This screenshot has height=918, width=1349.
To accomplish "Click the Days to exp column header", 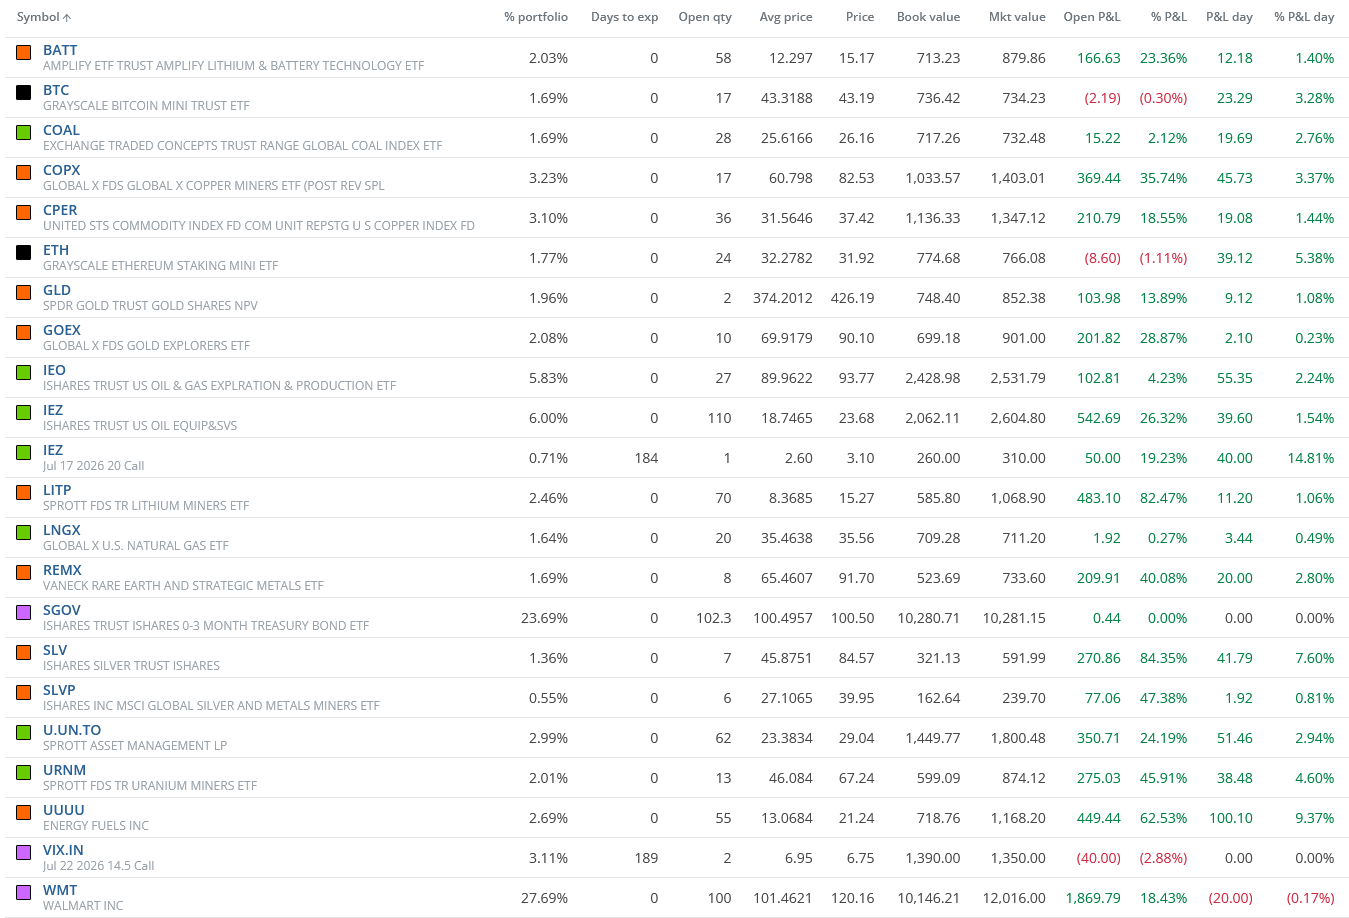I will [624, 17].
